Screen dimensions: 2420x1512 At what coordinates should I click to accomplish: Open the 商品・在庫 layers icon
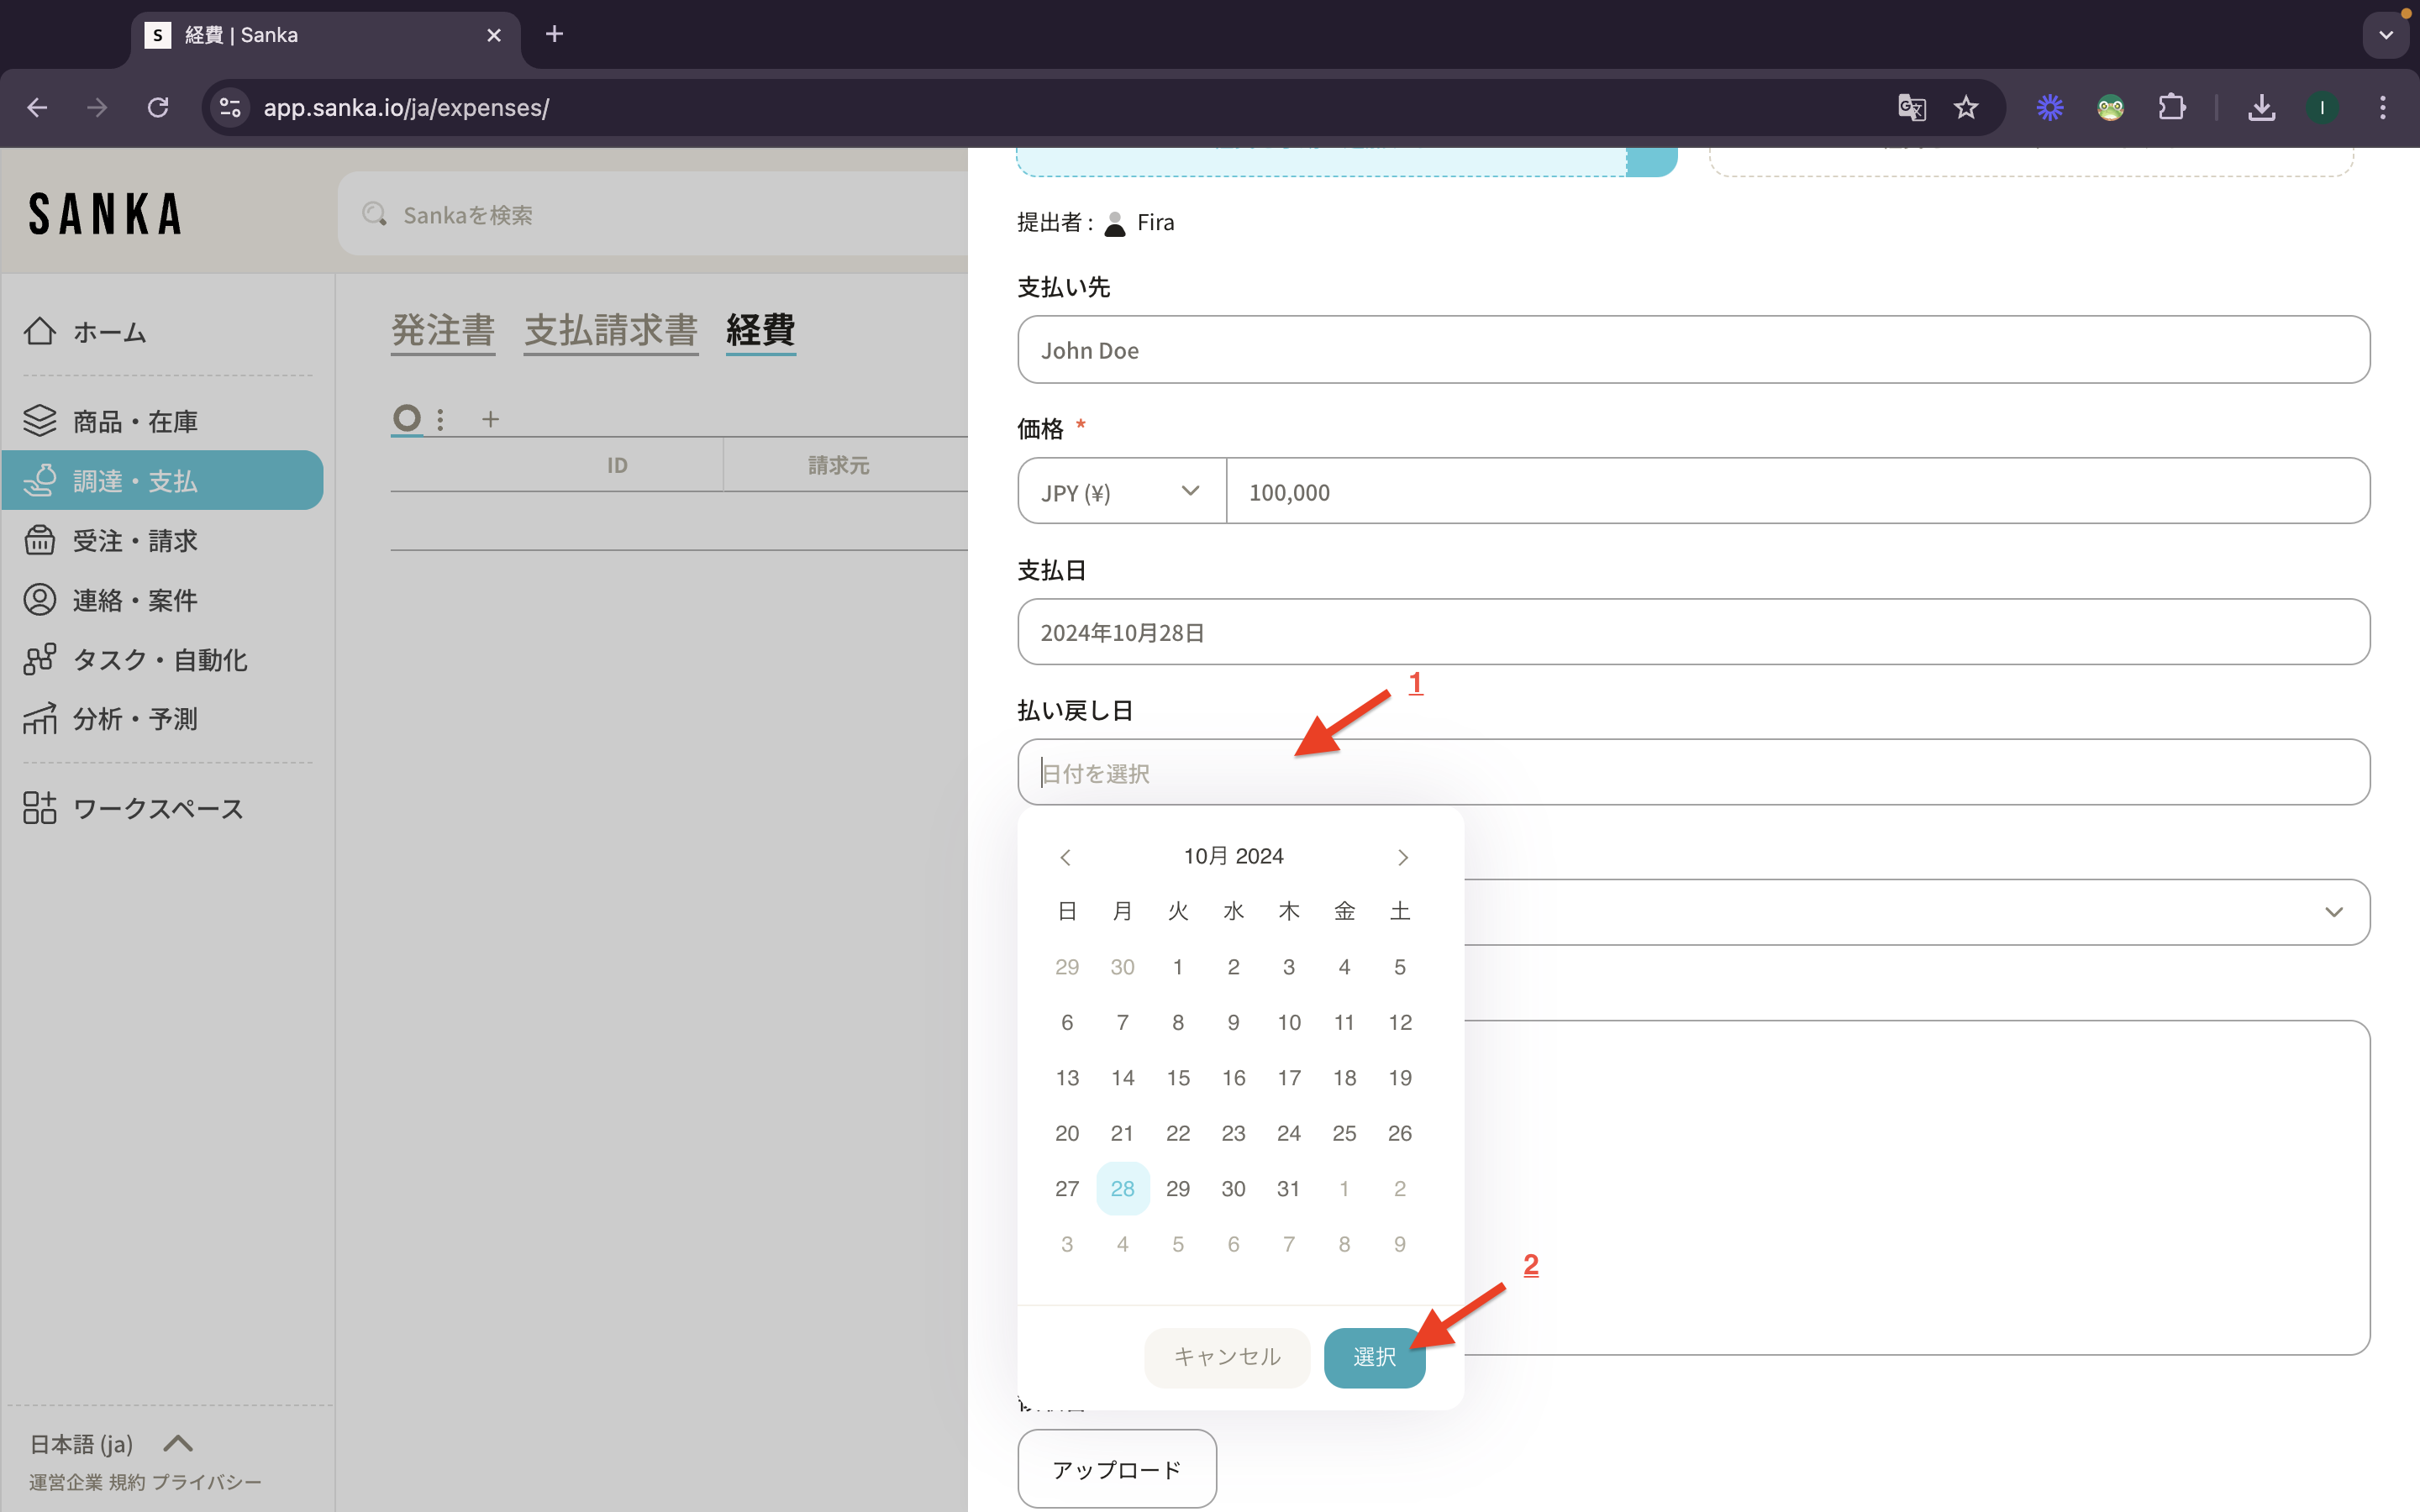coord(40,421)
